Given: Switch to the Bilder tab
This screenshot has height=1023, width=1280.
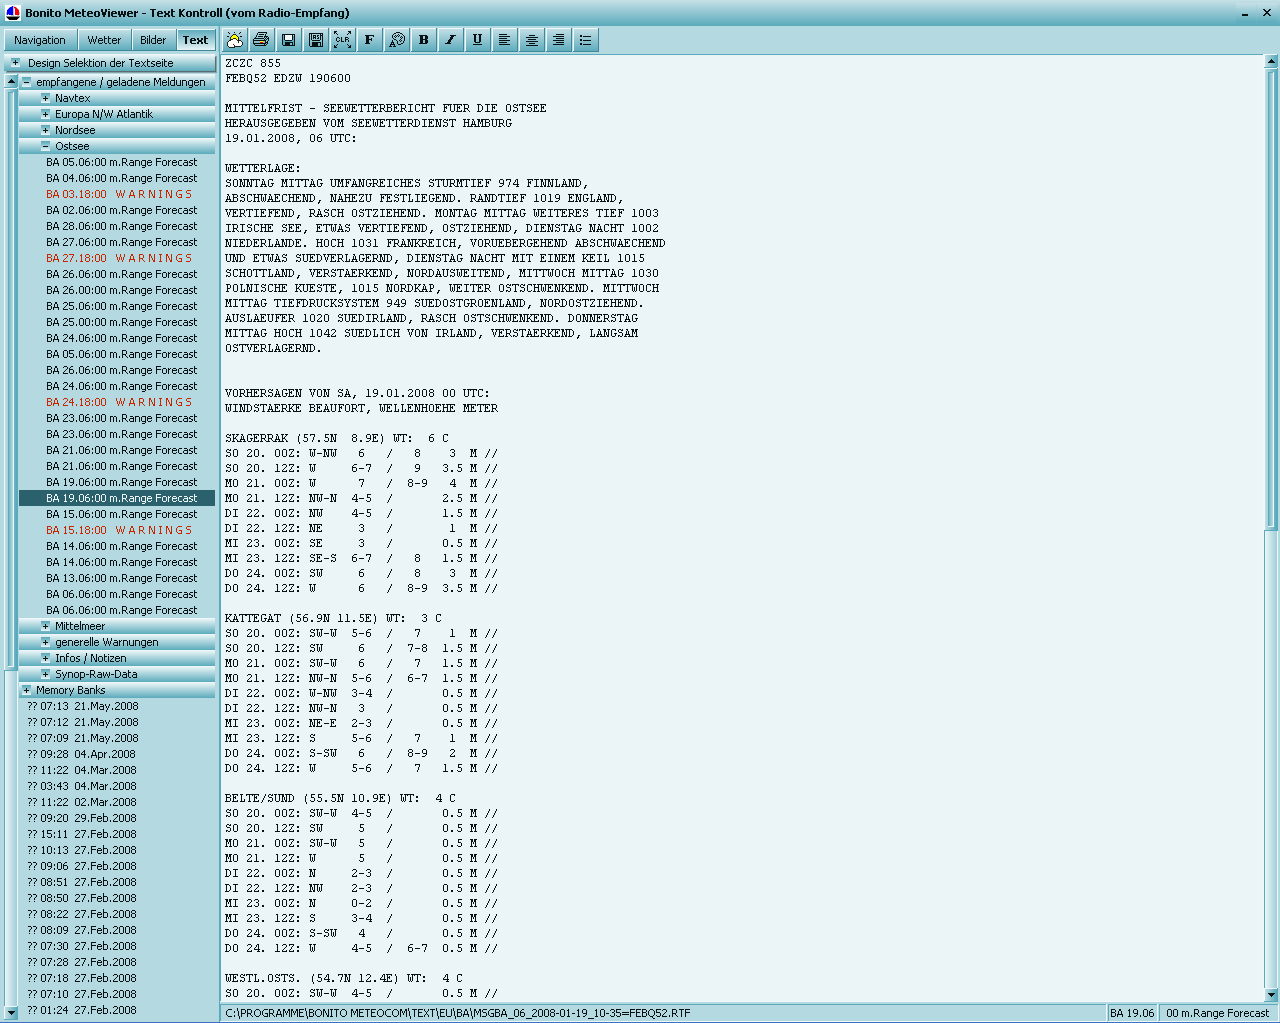Looking at the screenshot, I should 153,40.
